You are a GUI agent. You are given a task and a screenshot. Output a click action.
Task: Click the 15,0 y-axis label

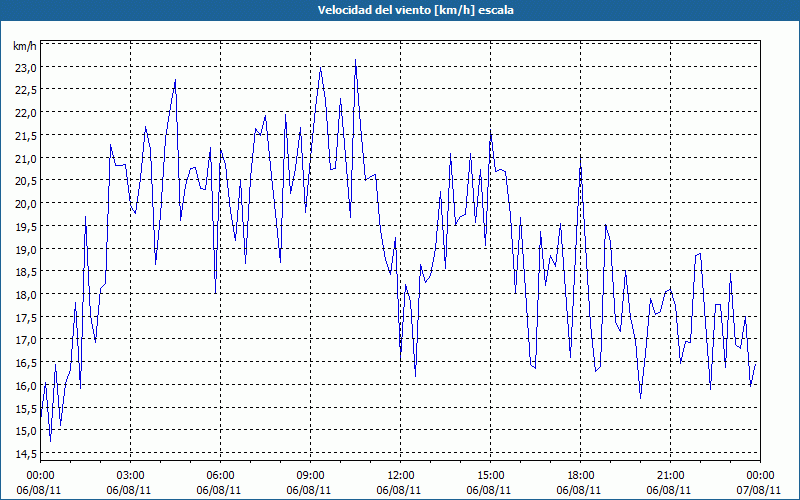point(27,431)
